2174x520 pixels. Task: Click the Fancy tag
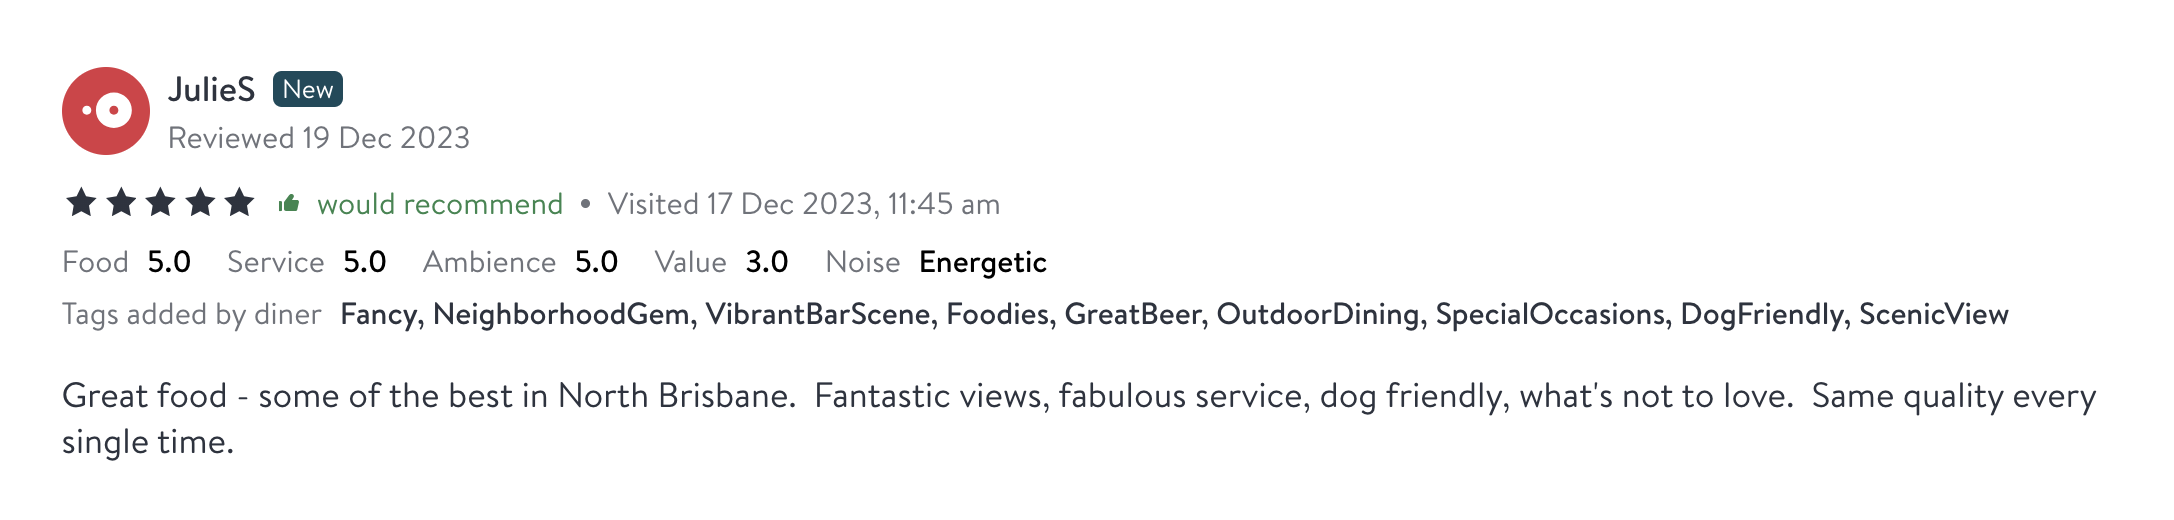pyautogui.click(x=379, y=315)
